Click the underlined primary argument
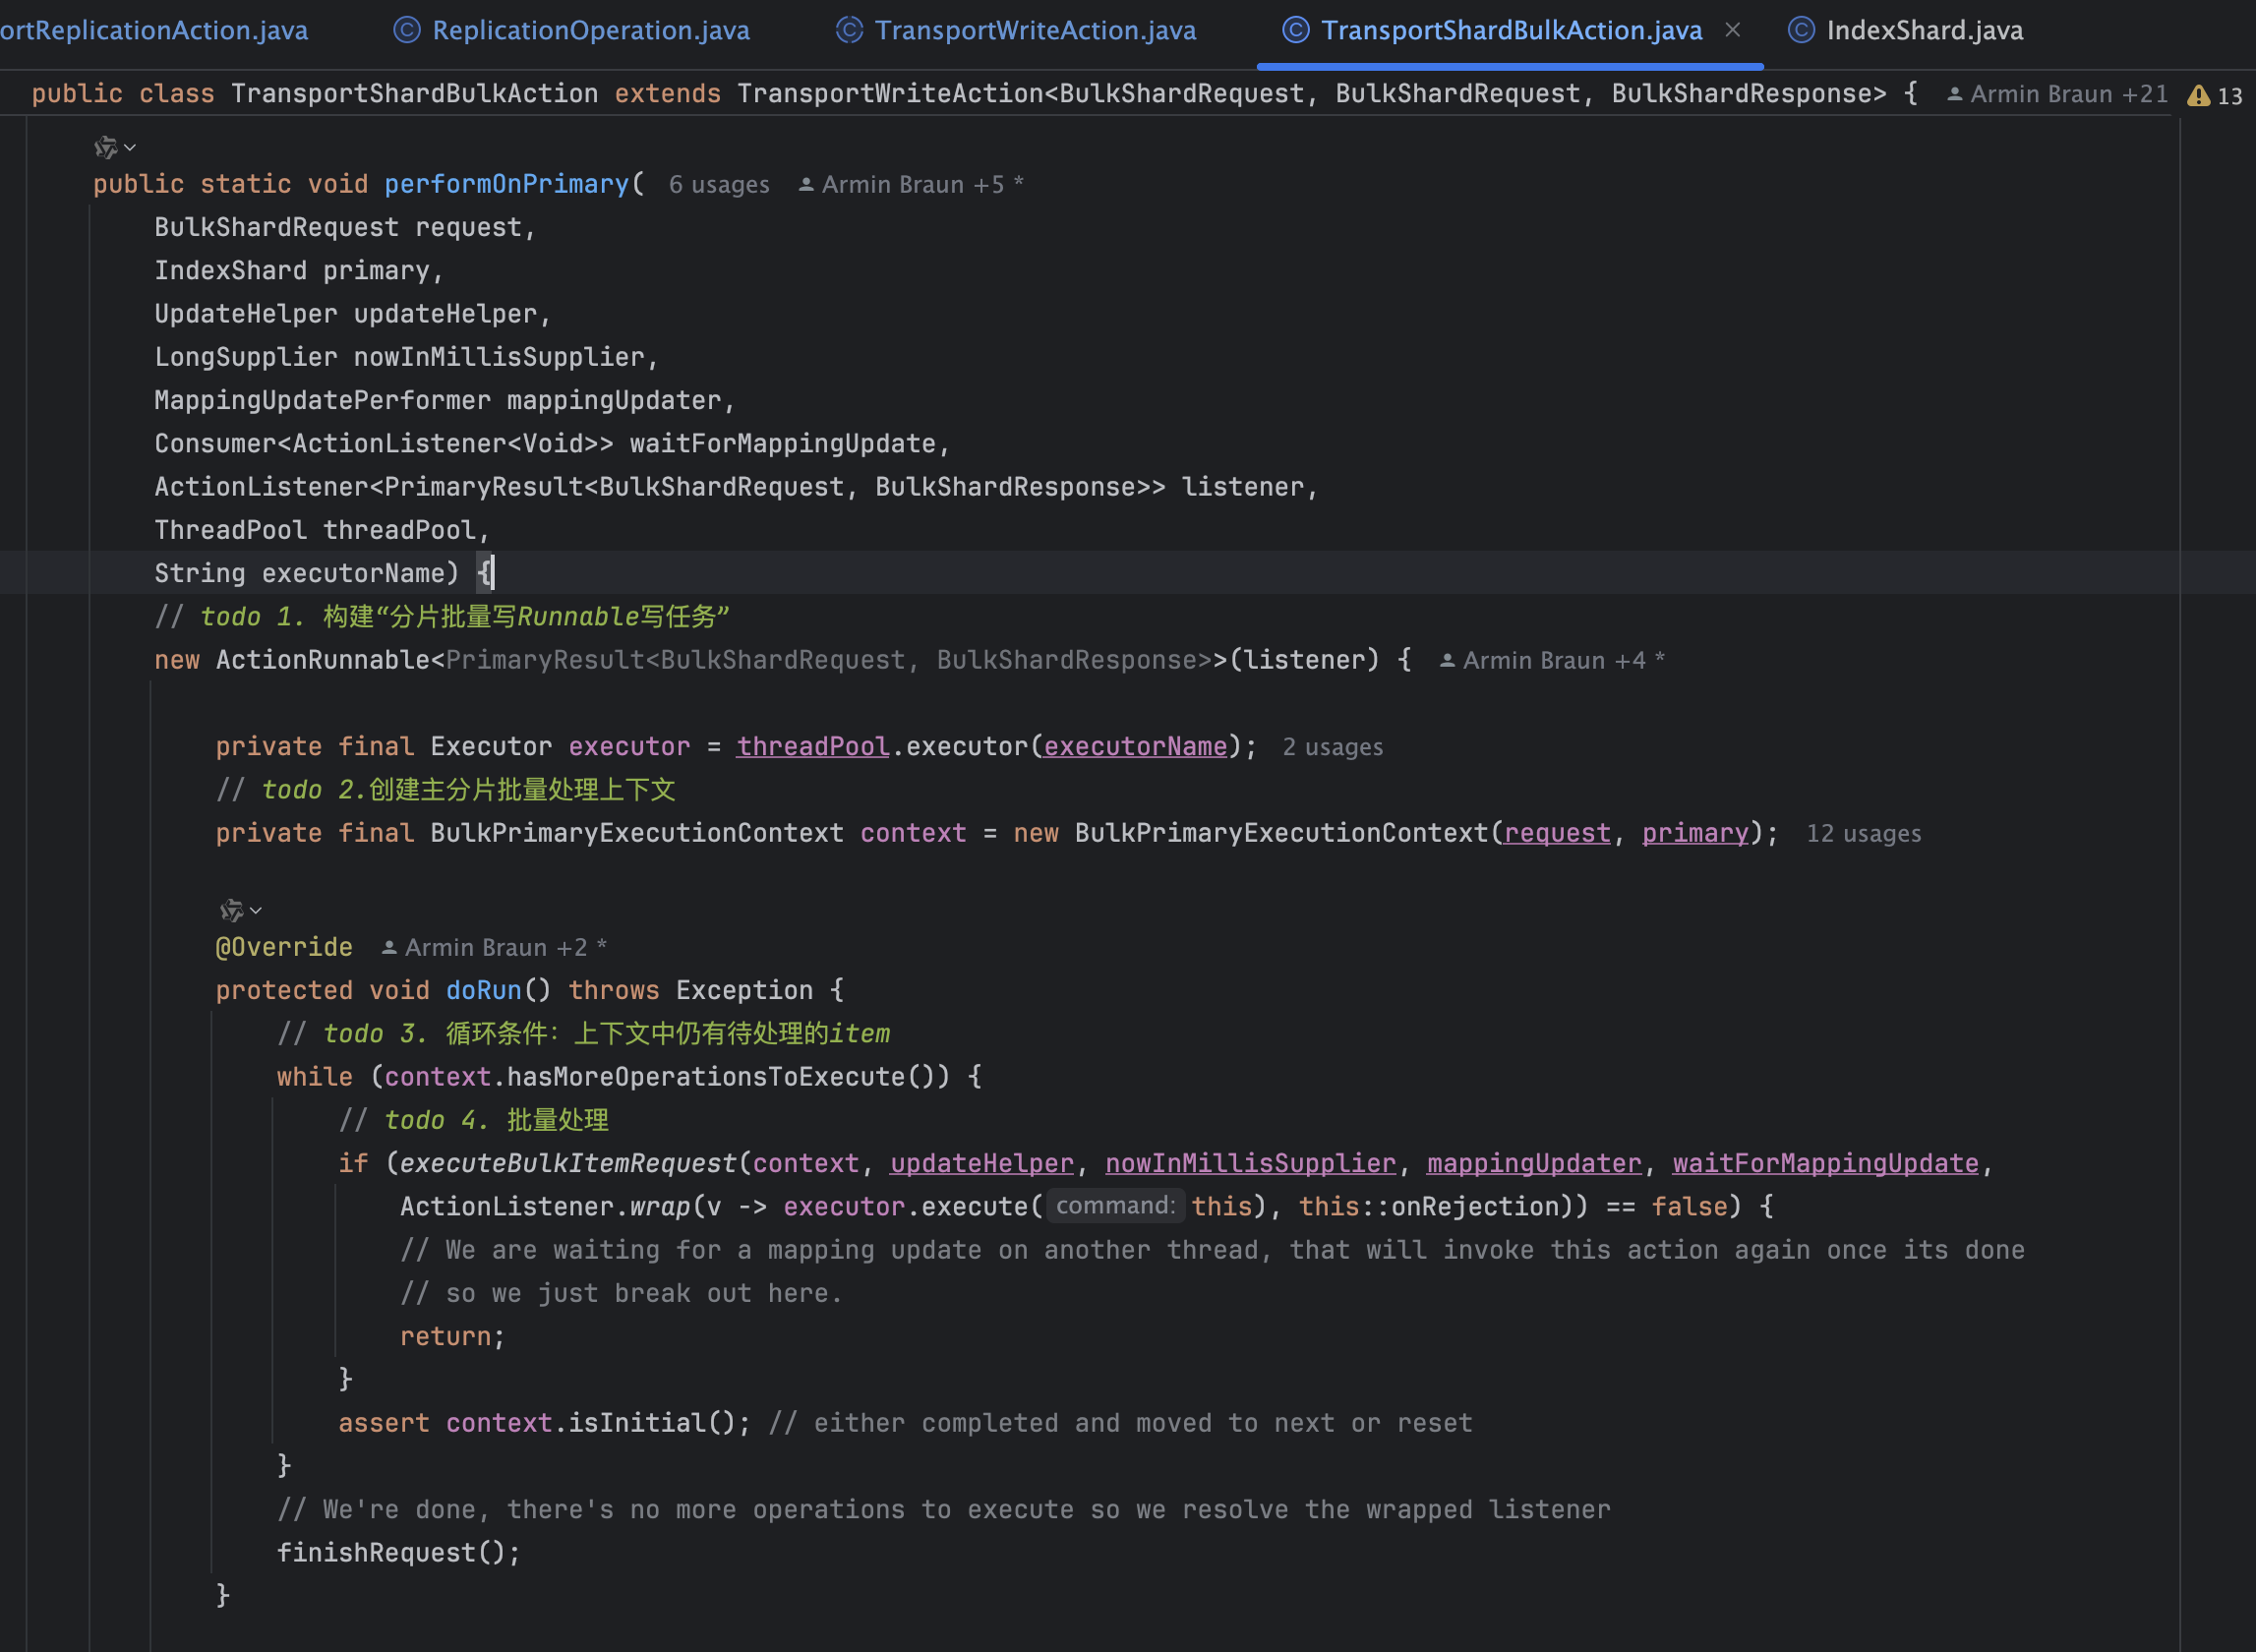The image size is (2256, 1652). tap(1696, 834)
